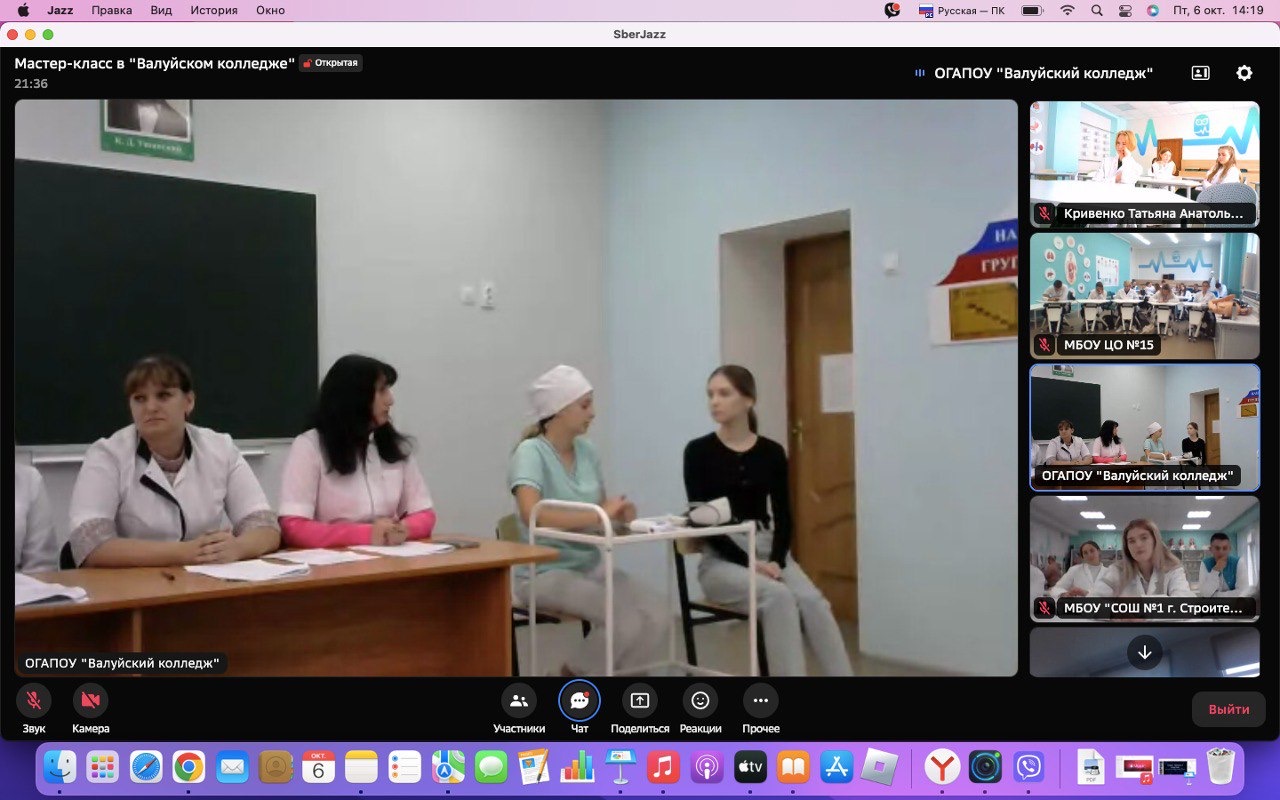The image size is (1280, 800).
Task: Open the conference settings gear
Action: 1244,73
